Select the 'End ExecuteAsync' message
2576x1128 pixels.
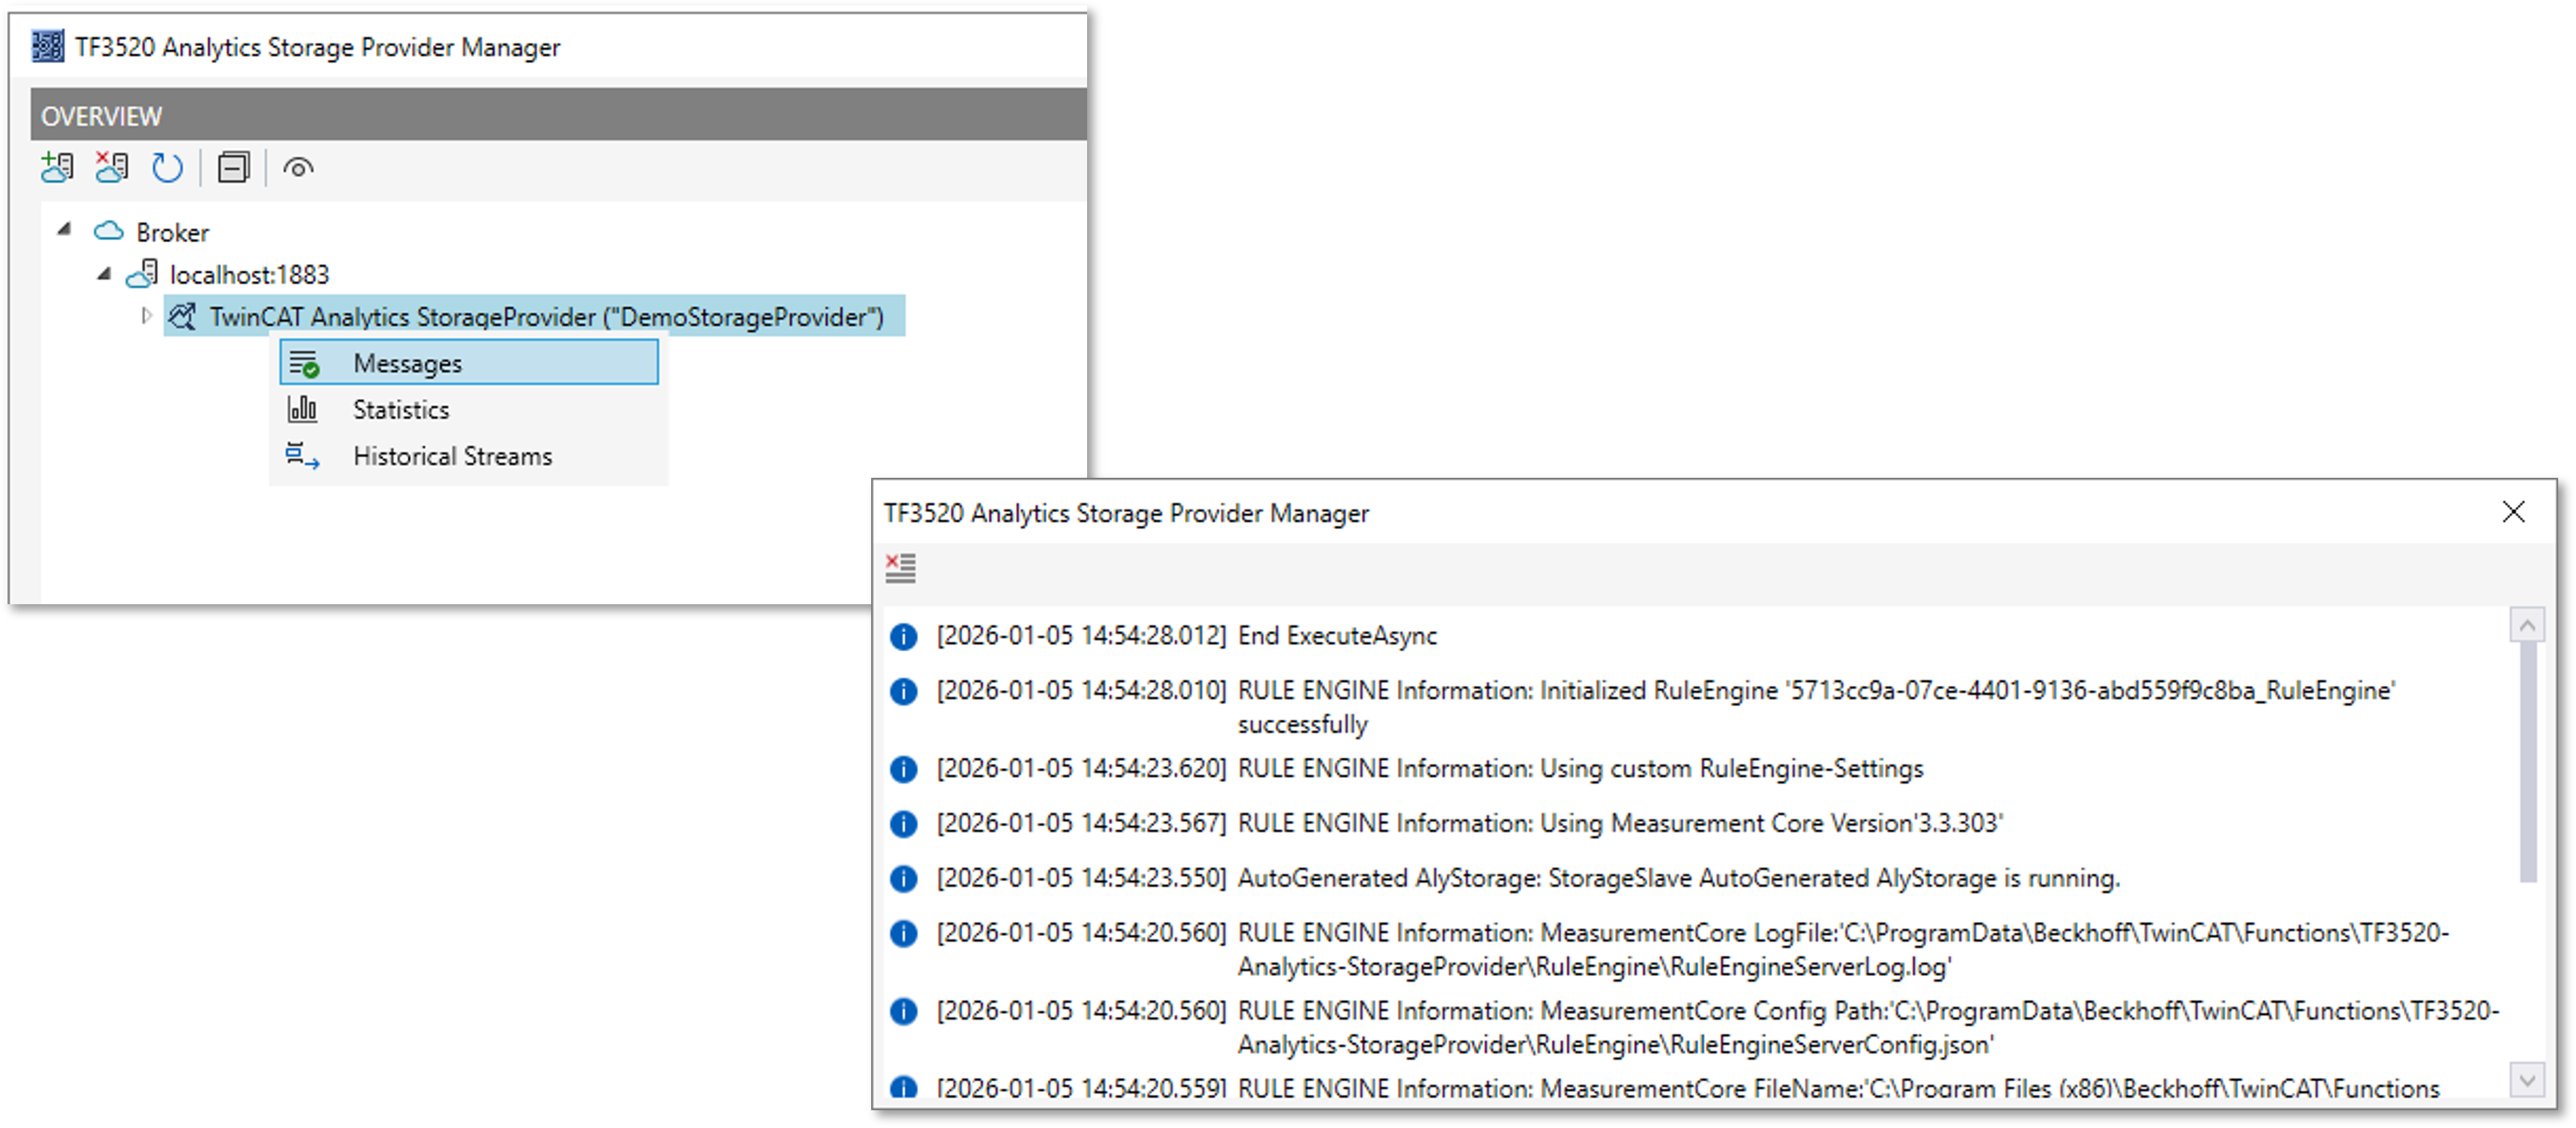coord(1337,636)
